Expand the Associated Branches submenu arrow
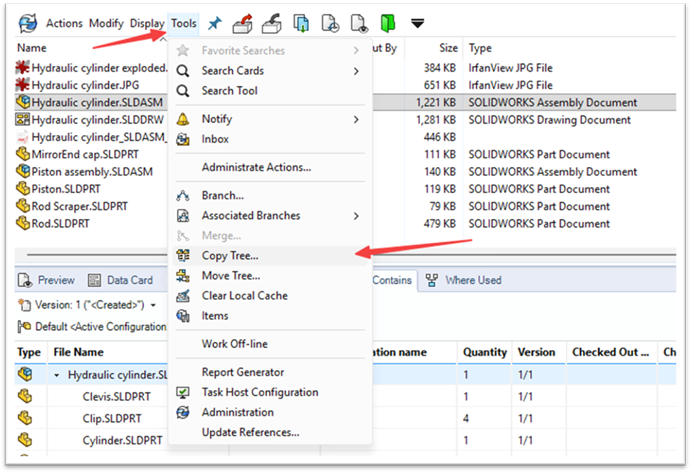This screenshot has height=473, width=692. (356, 216)
